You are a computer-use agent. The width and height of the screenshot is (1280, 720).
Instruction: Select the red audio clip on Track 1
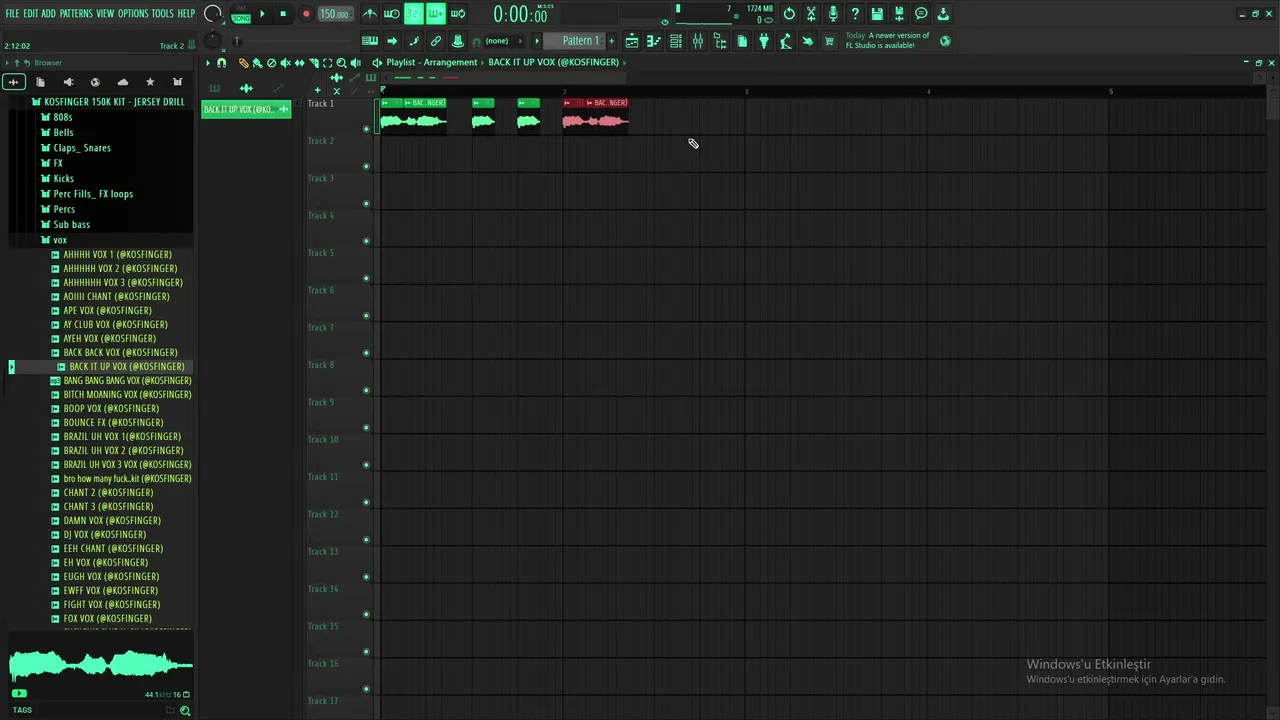tap(596, 116)
